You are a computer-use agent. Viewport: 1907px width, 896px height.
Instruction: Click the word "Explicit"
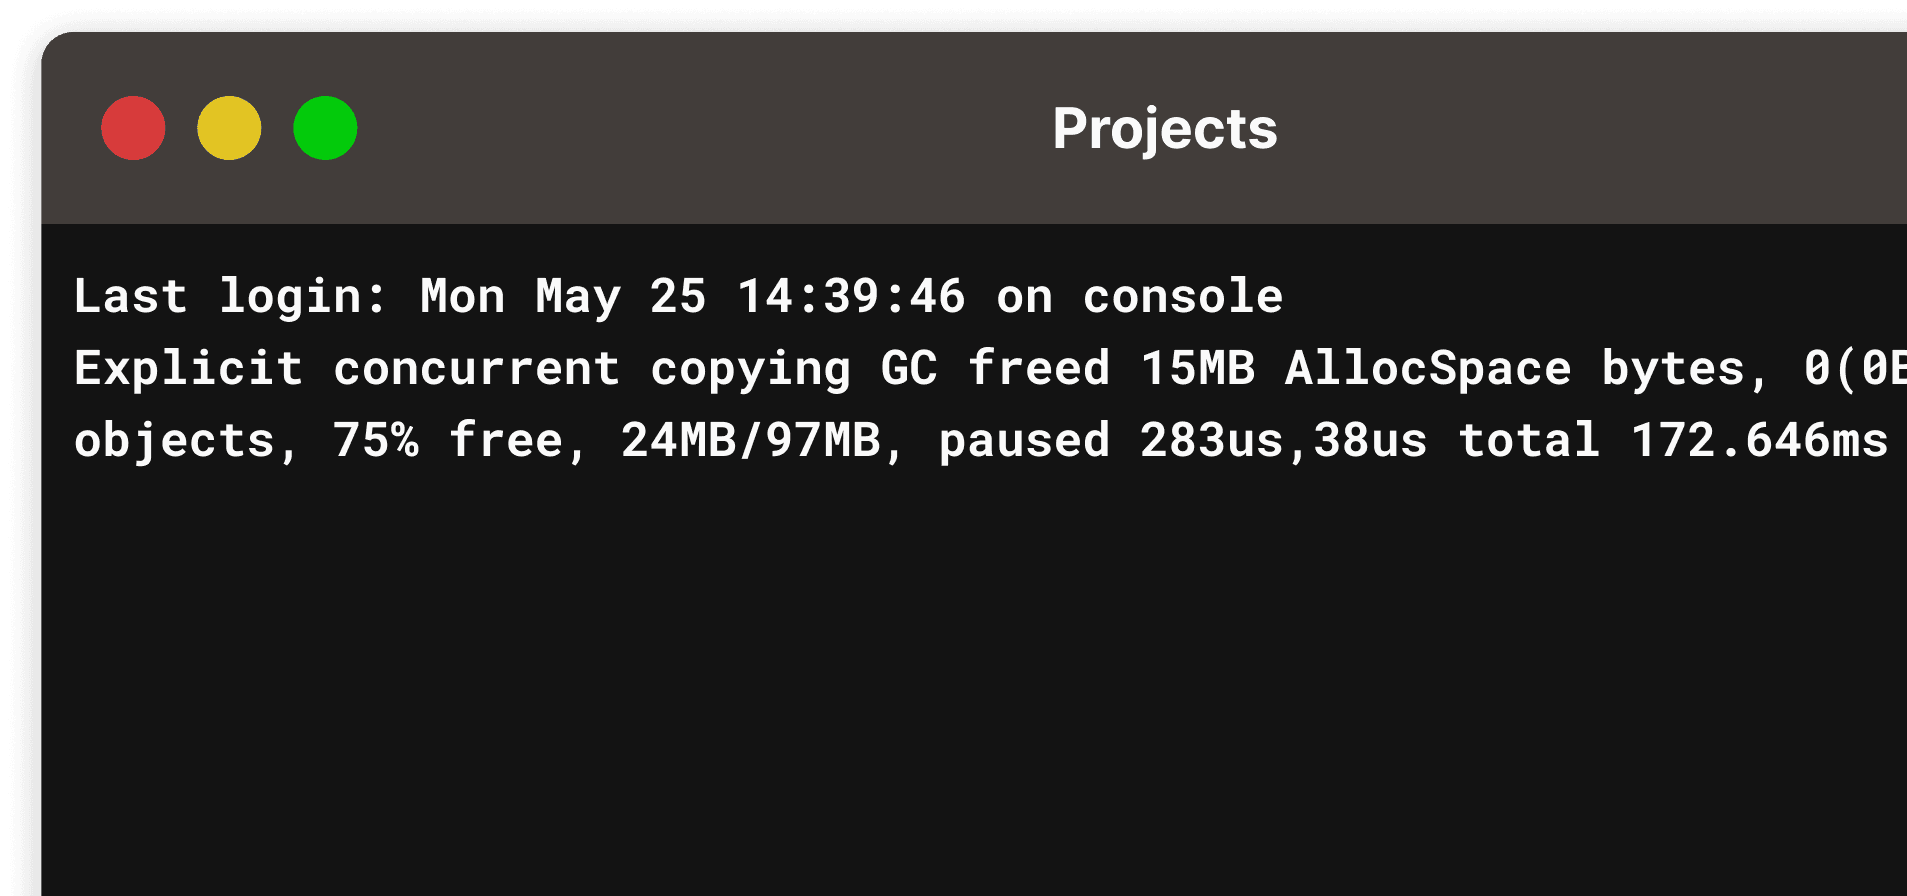(188, 369)
